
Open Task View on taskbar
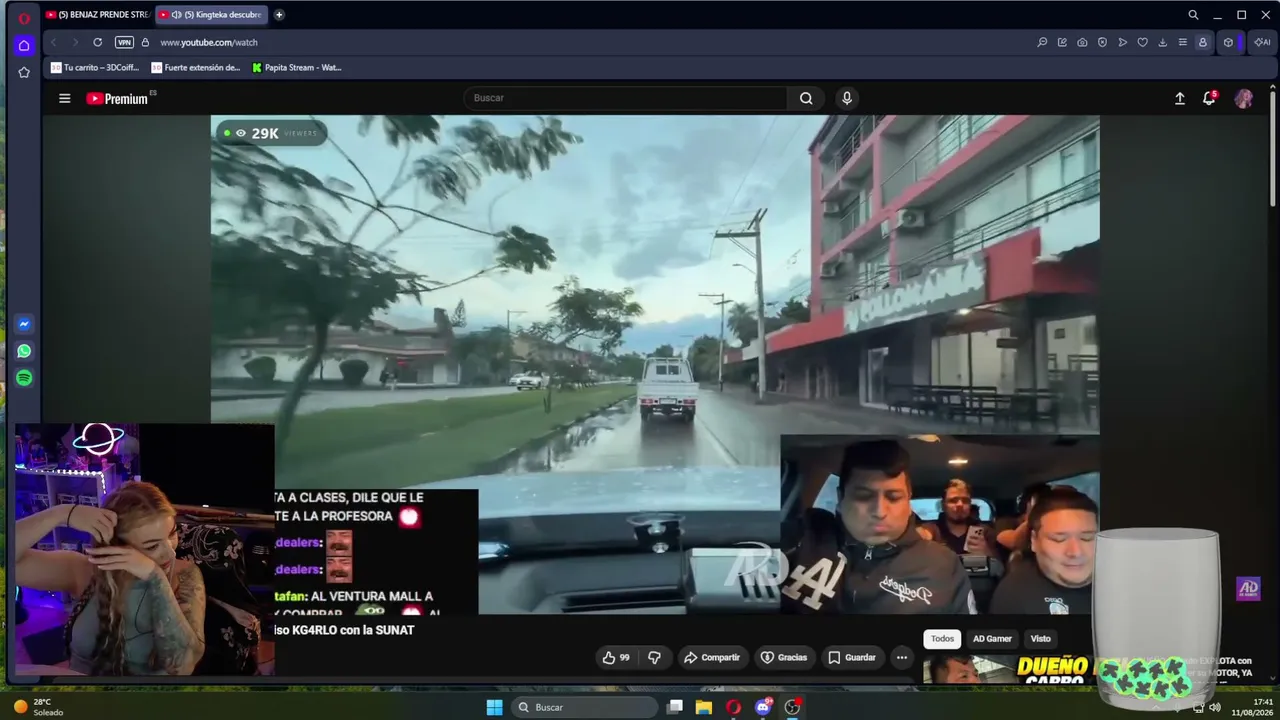[675, 707]
